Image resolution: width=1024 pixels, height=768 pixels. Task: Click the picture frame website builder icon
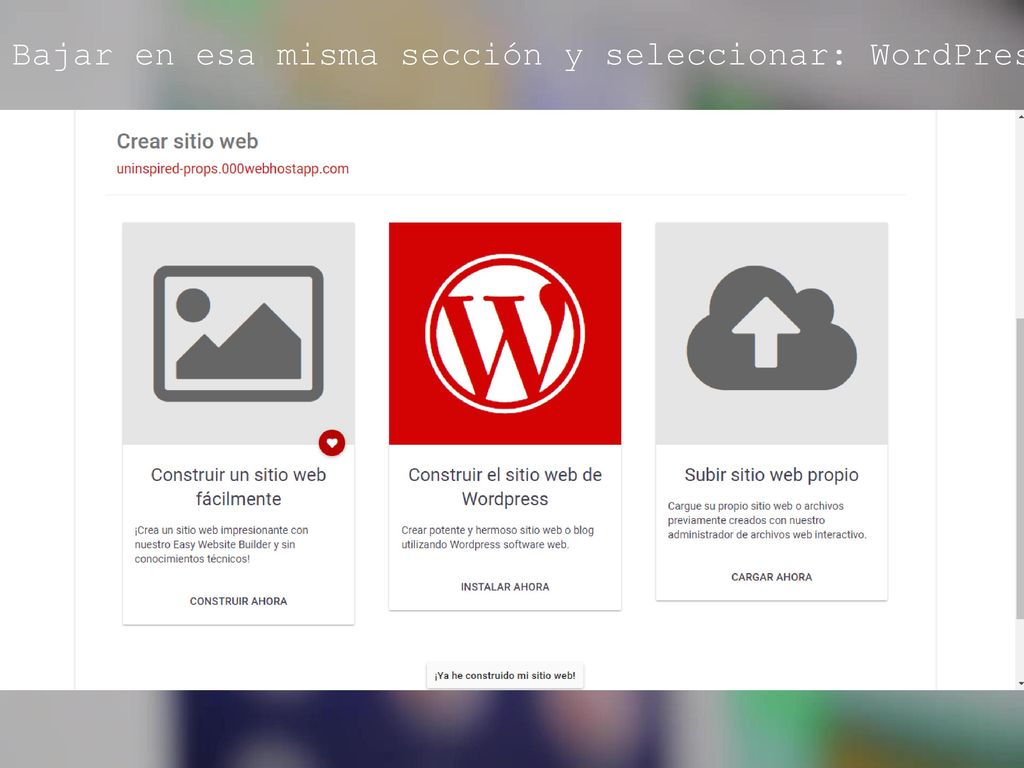(x=238, y=334)
